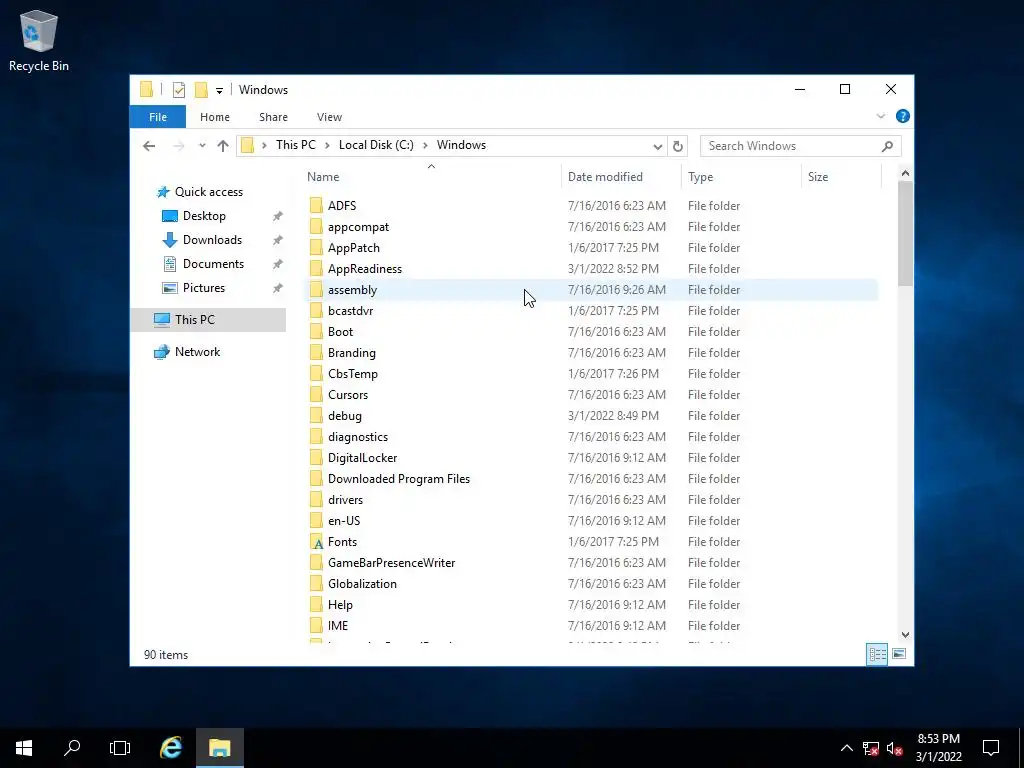
Task: Switch to Details view layout button
Action: [x=877, y=654]
